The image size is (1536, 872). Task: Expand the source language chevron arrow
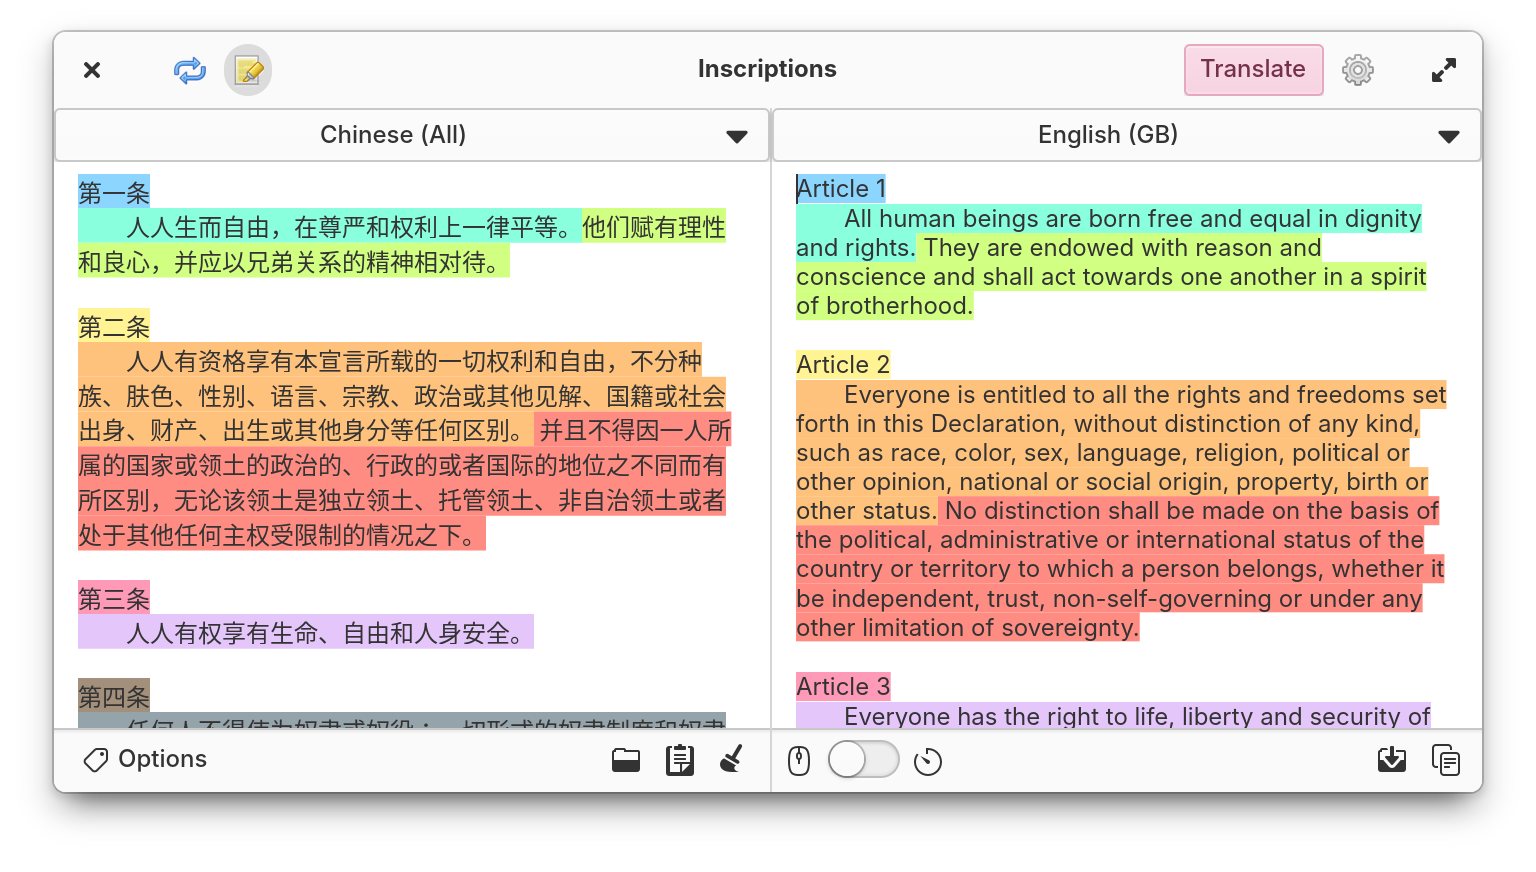pos(738,135)
